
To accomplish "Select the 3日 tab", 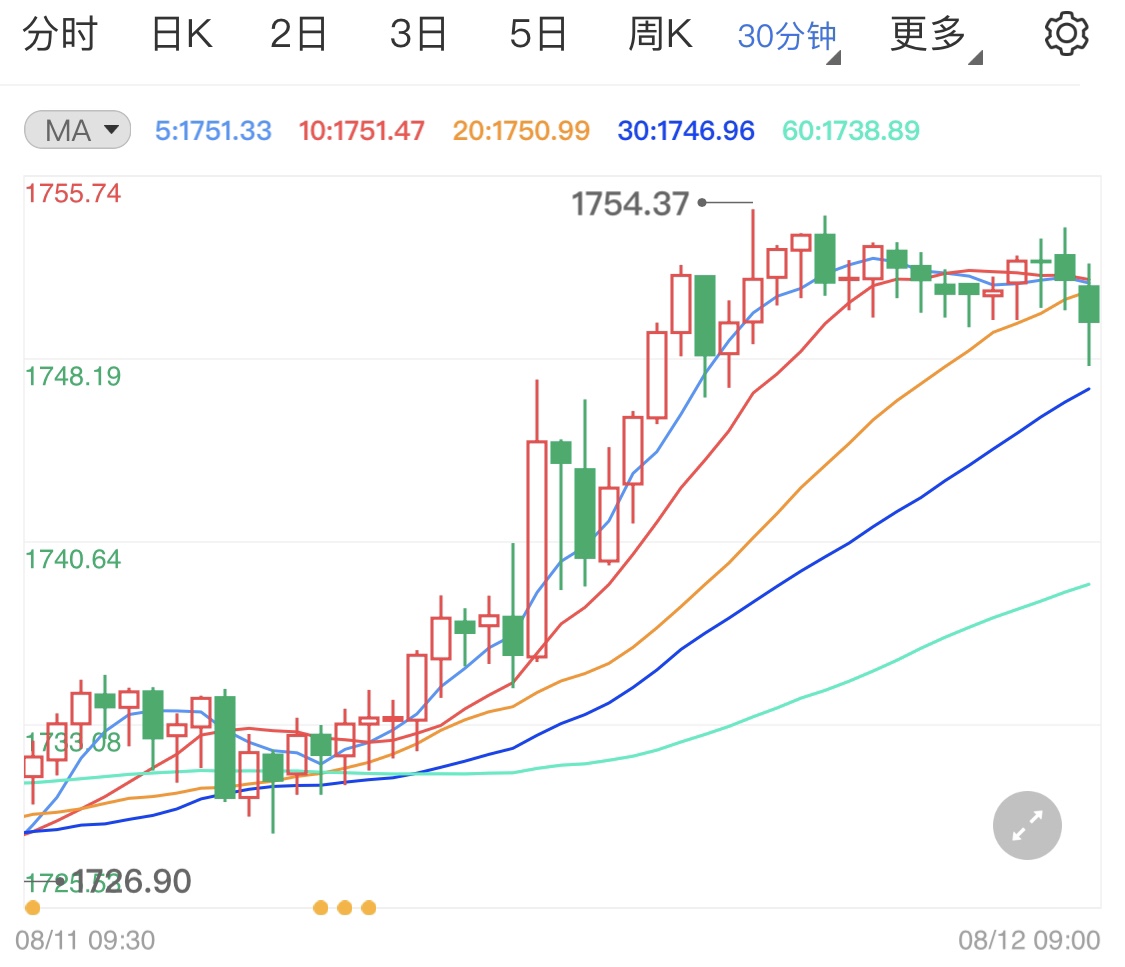I will pos(418,34).
